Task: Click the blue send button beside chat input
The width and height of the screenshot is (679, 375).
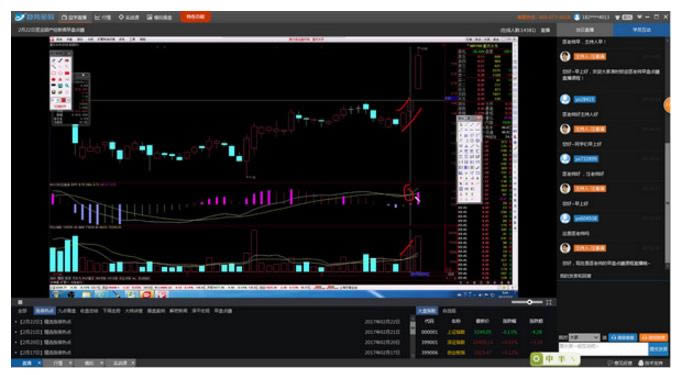Action: [x=658, y=349]
